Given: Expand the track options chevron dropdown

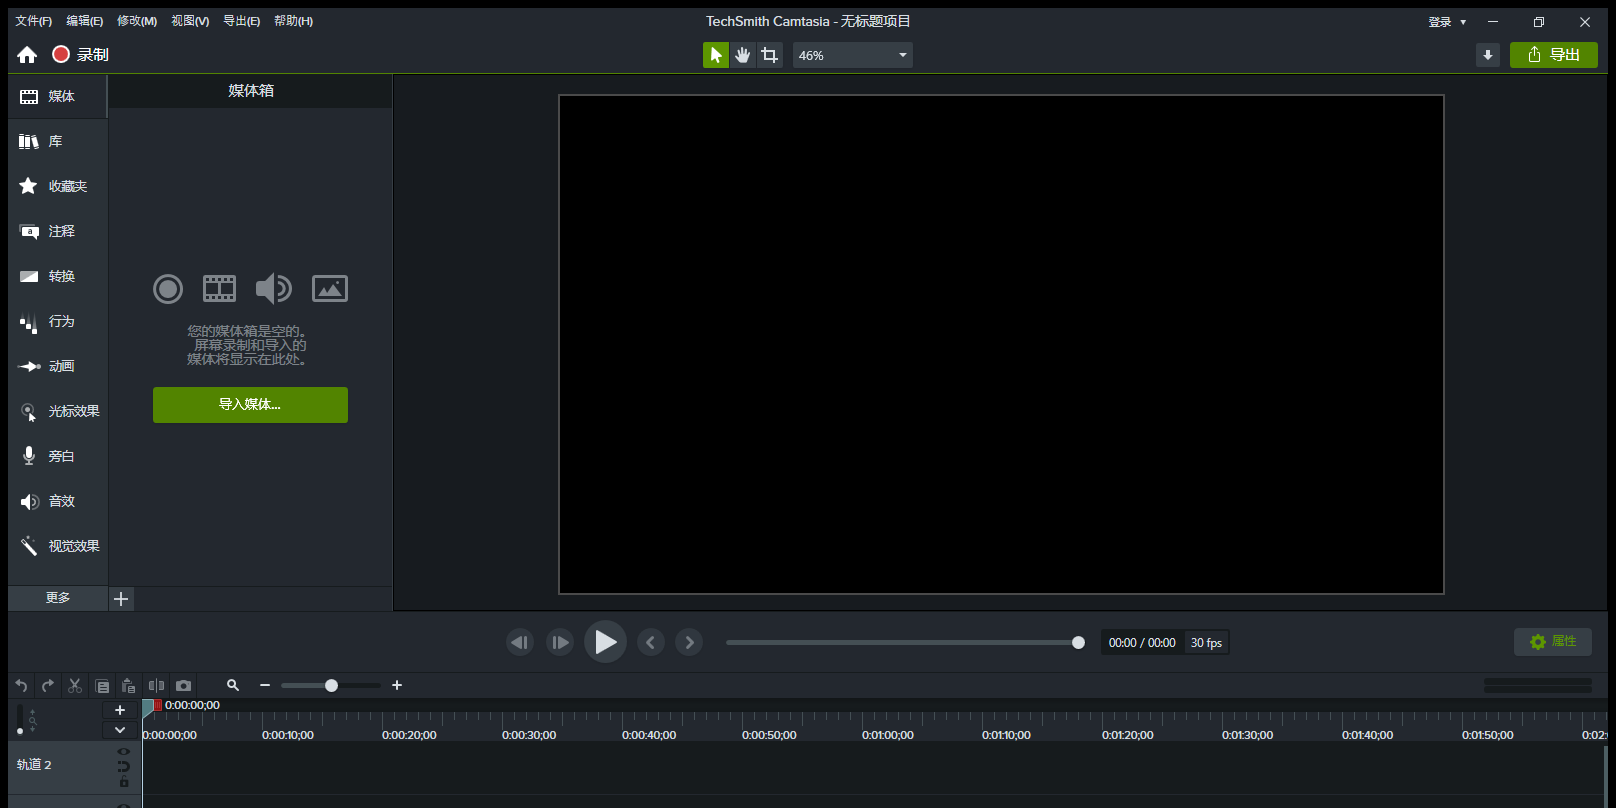Looking at the screenshot, I should (120, 730).
